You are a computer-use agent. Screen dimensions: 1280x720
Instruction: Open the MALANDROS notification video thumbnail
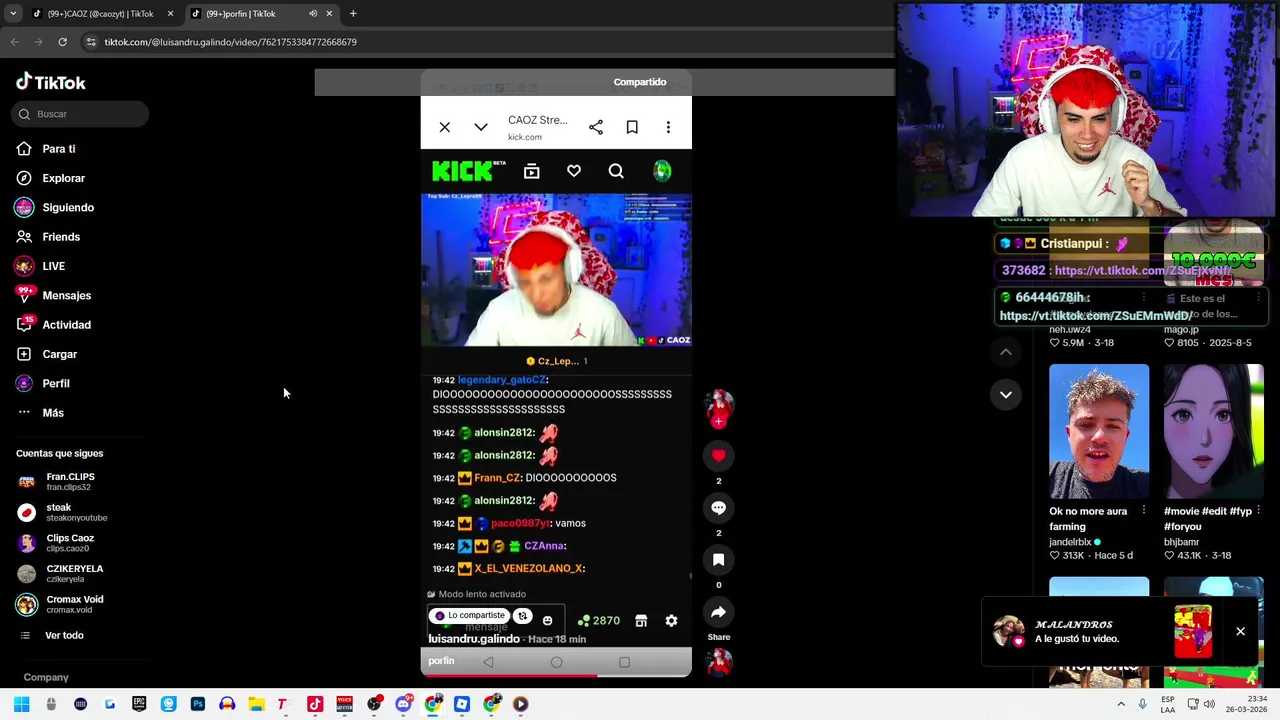pos(1193,631)
